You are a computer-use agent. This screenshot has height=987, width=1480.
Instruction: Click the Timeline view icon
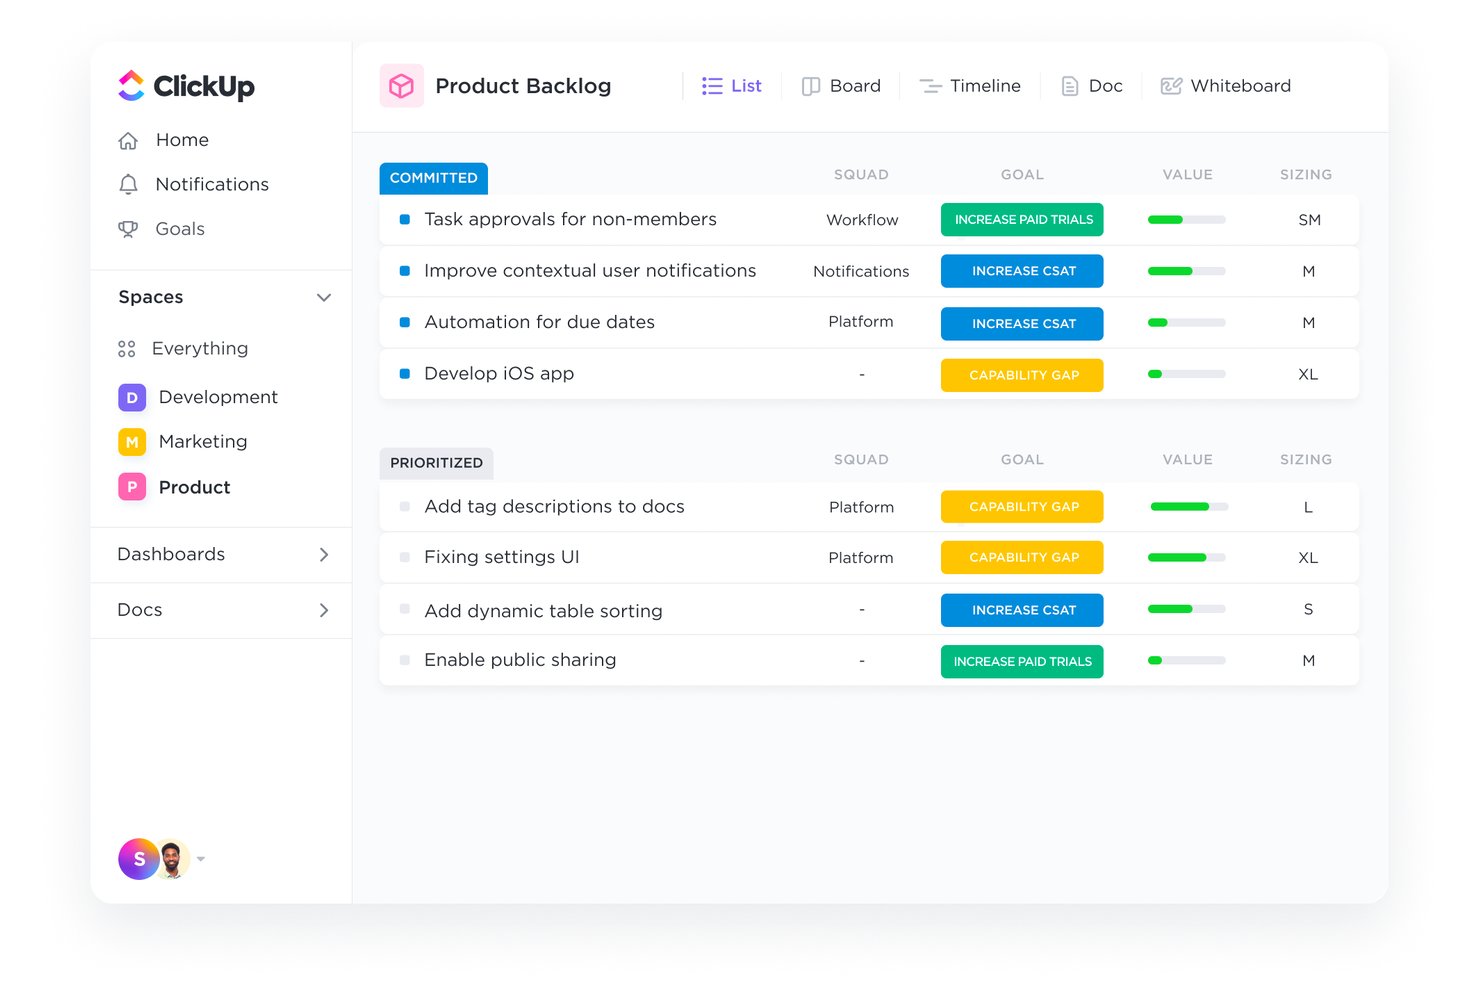click(x=930, y=86)
